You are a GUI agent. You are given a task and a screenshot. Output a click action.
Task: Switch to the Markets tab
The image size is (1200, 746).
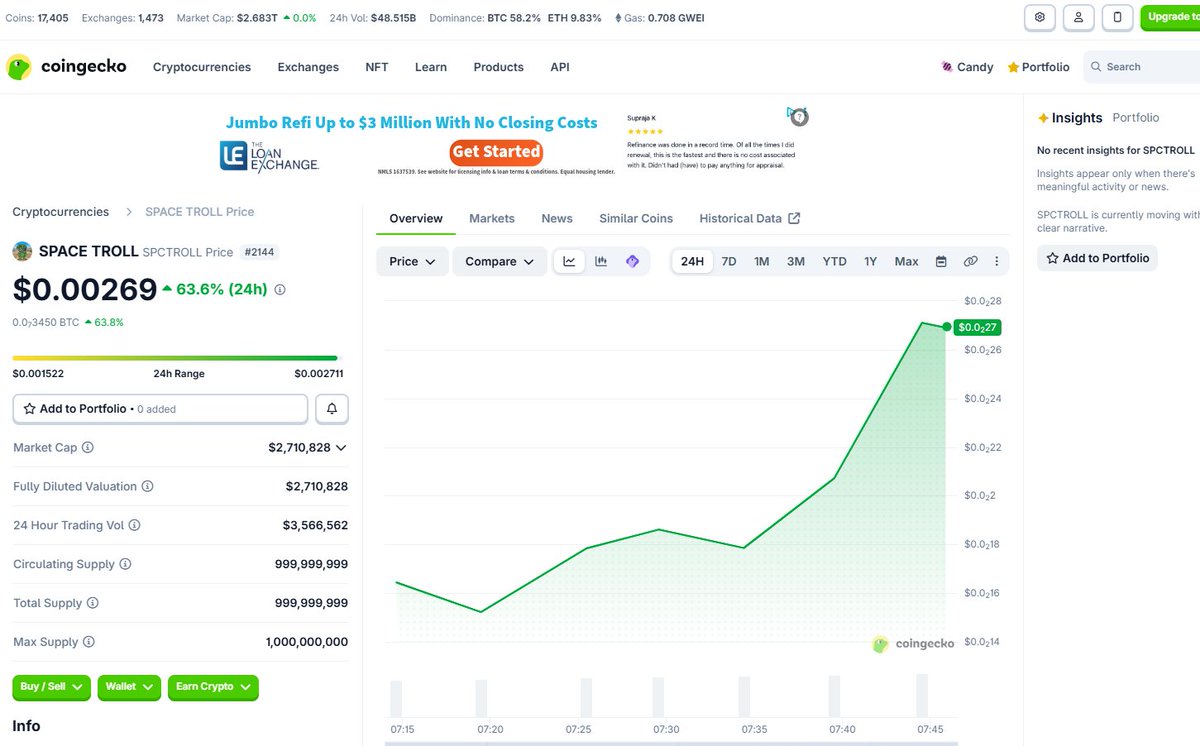(492, 218)
